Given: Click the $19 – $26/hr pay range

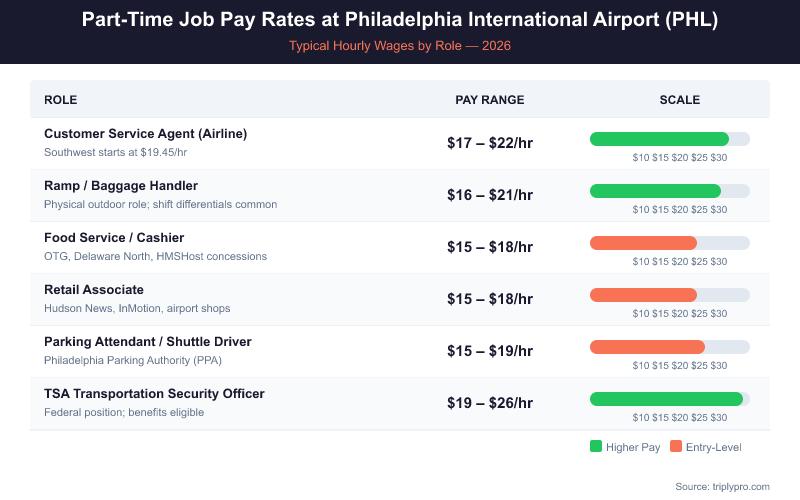Looking at the screenshot, I should point(490,403).
